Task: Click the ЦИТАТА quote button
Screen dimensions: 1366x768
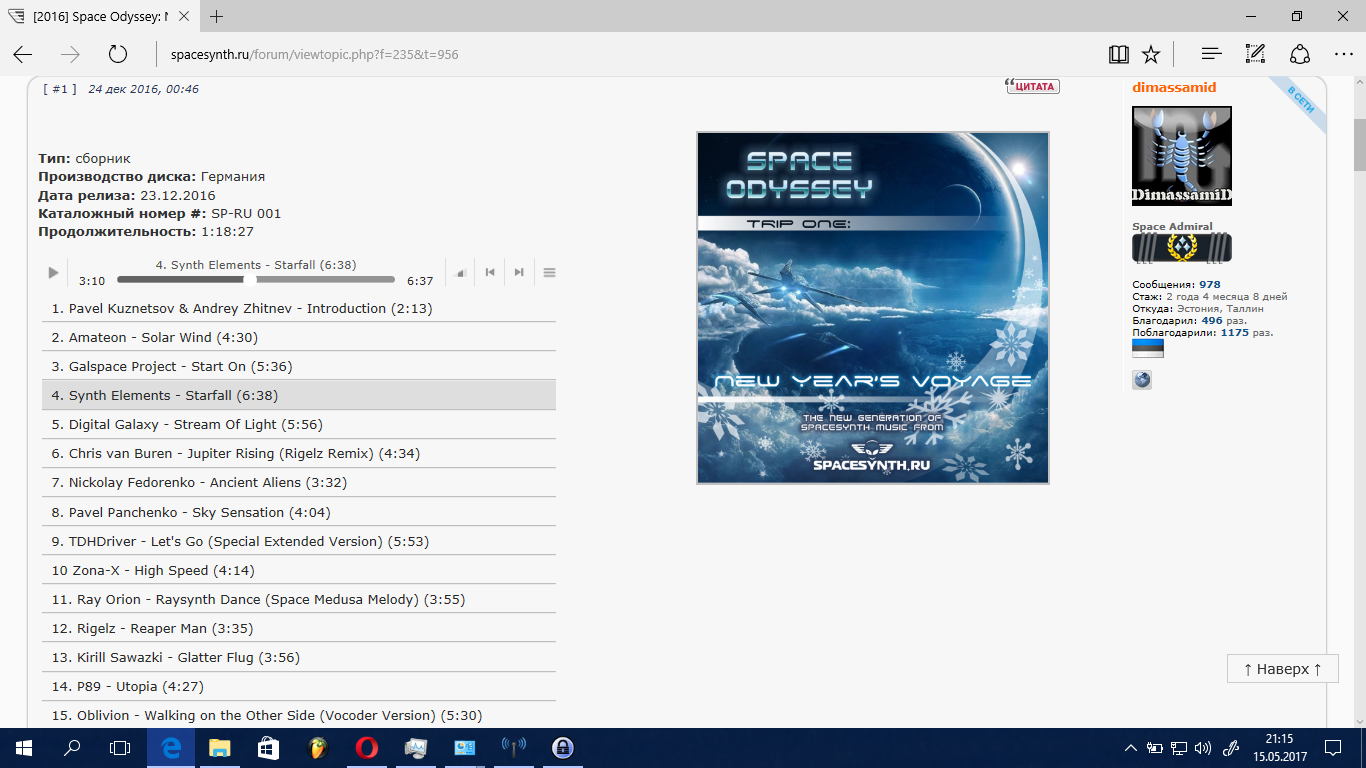Action: coord(1032,86)
